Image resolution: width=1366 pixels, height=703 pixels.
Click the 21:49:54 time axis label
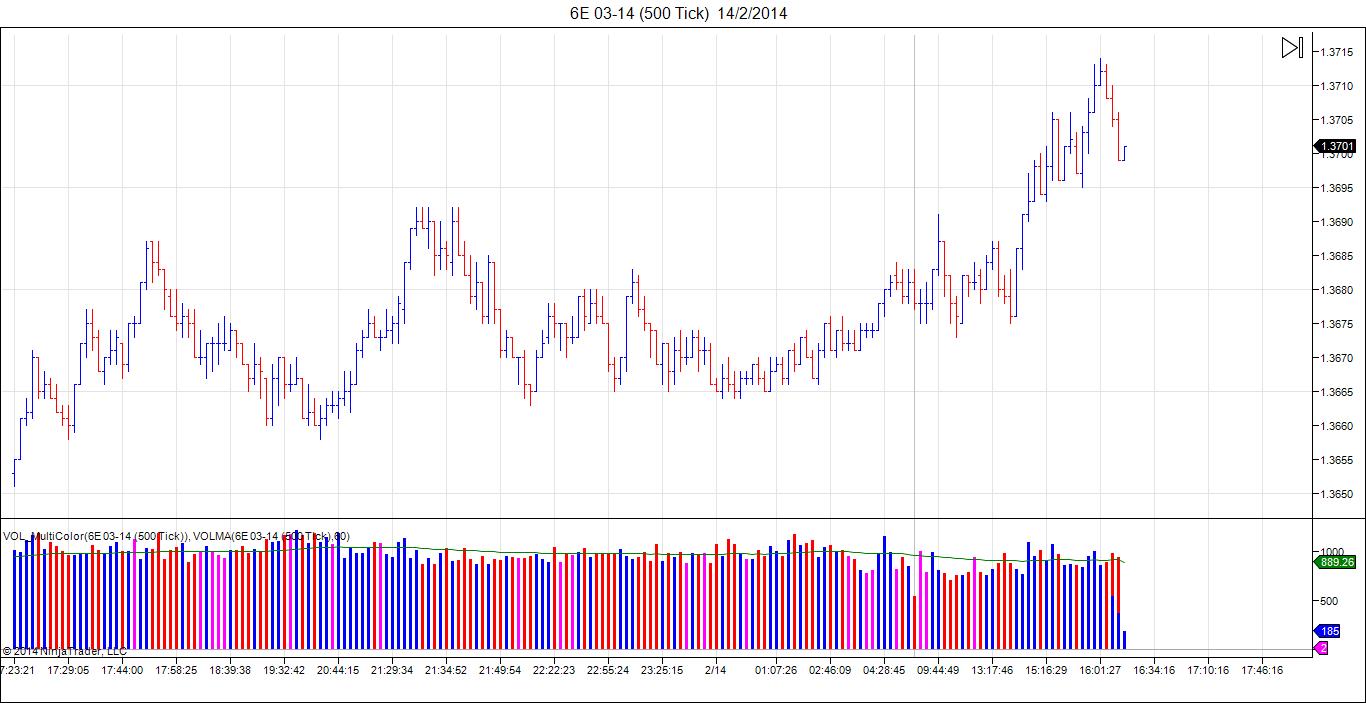(500, 670)
